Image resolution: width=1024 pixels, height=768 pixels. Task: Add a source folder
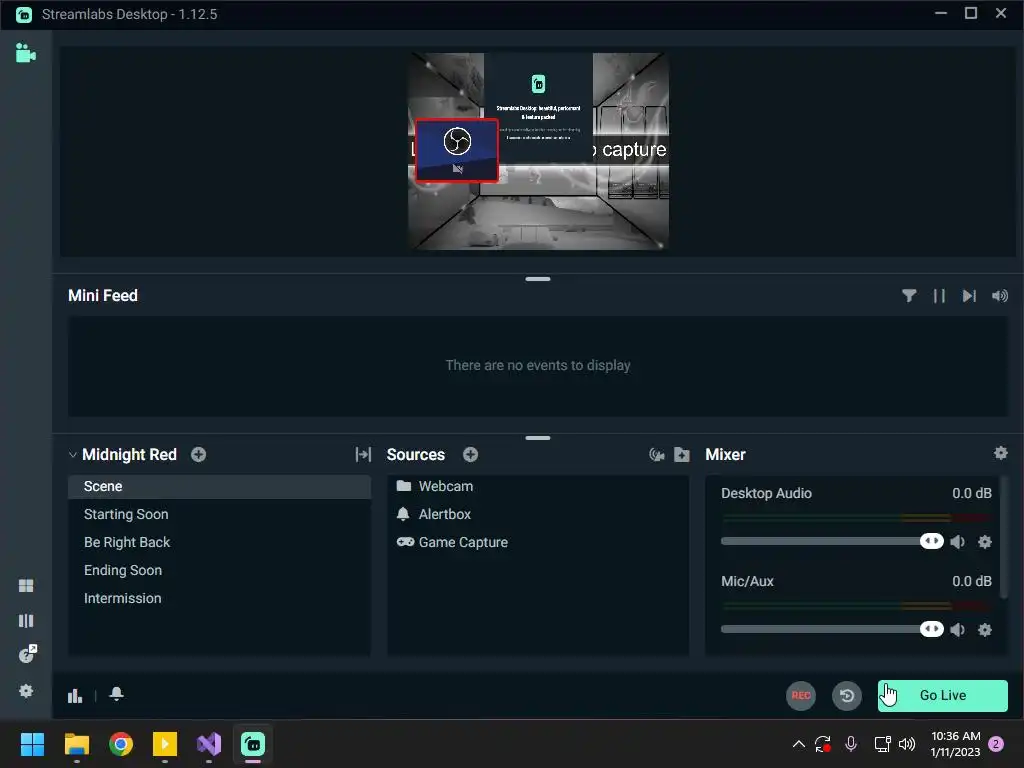pos(682,455)
